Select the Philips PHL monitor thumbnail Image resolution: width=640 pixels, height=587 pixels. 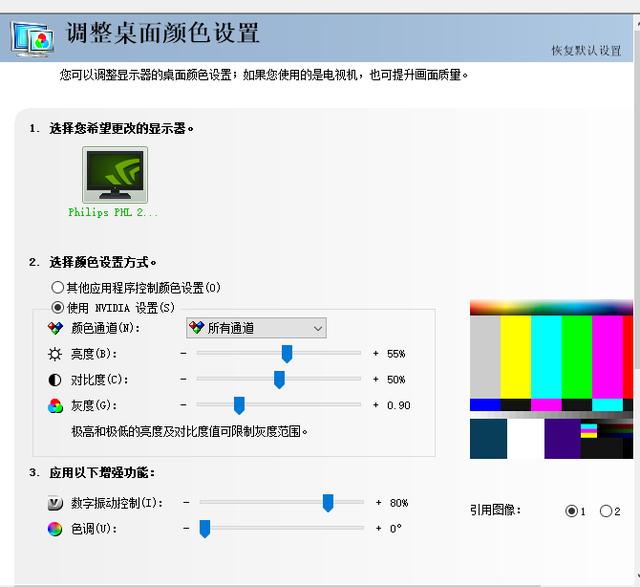pyautogui.click(x=115, y=175)
